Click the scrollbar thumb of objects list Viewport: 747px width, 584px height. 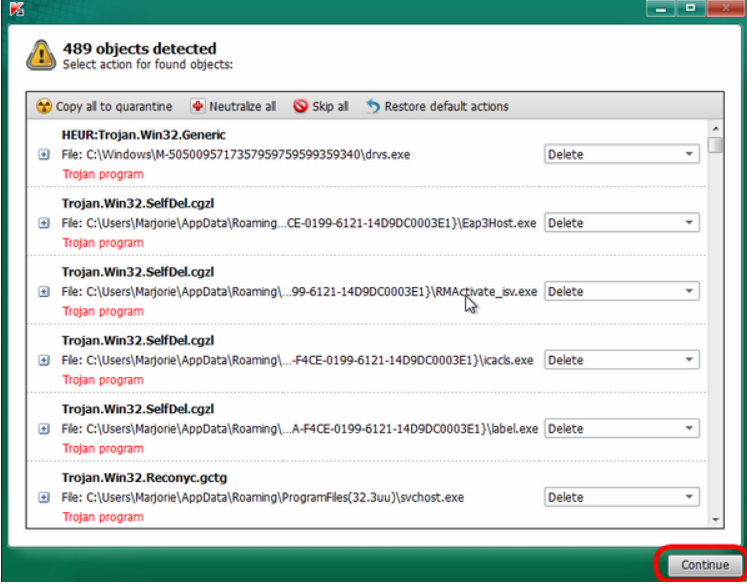coord(715,145)
